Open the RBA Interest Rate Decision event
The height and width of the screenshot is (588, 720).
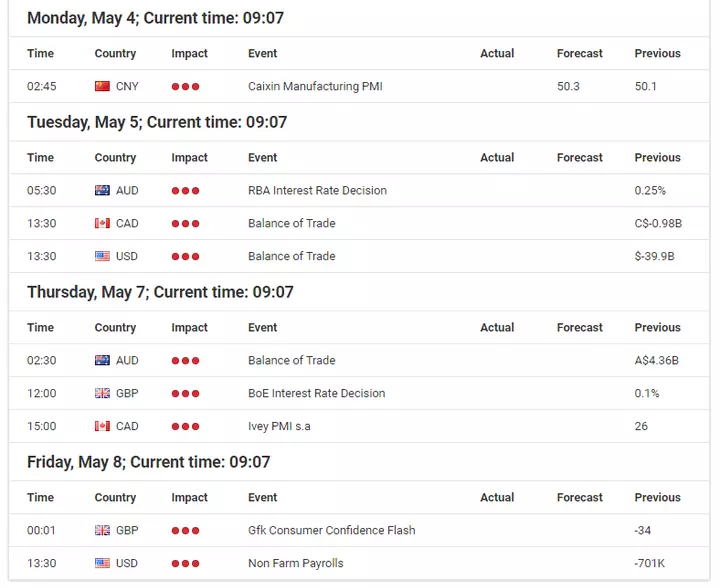pos(317,190)
